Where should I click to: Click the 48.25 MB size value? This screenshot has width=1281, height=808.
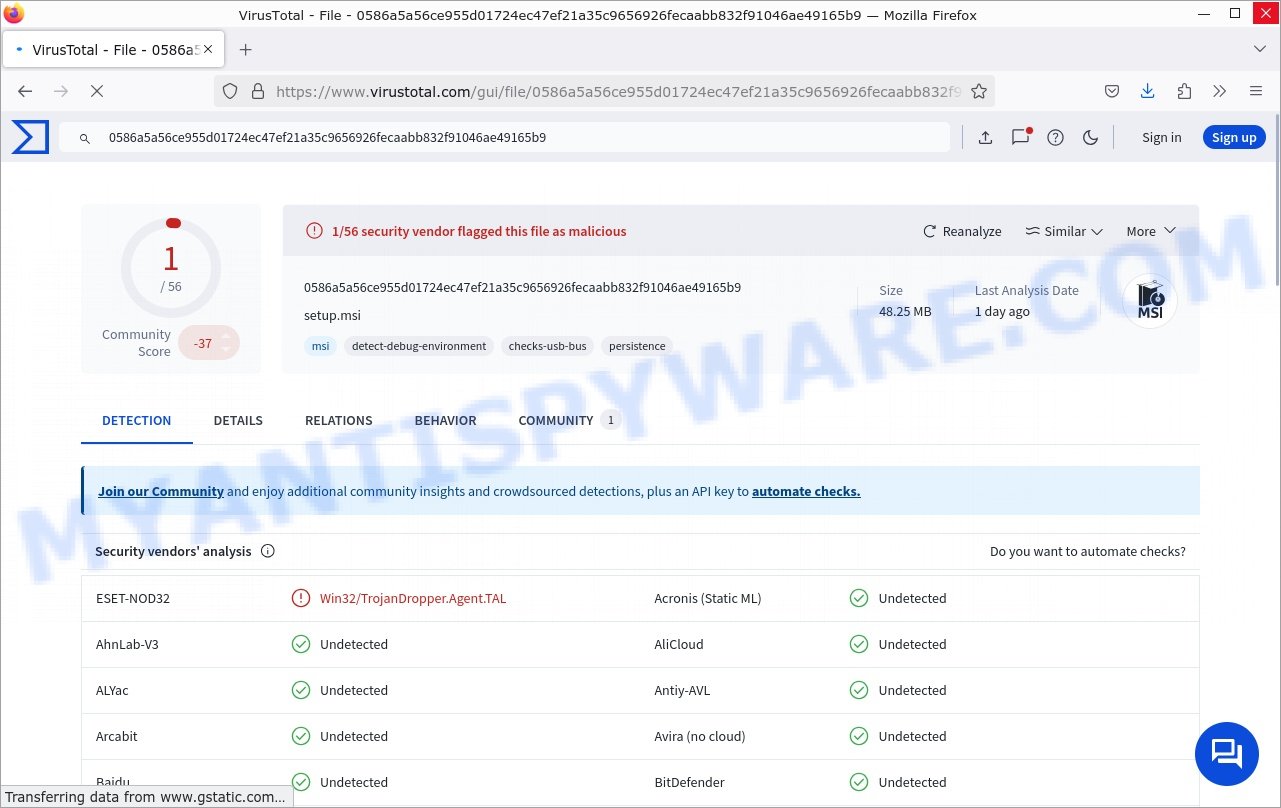905,311
